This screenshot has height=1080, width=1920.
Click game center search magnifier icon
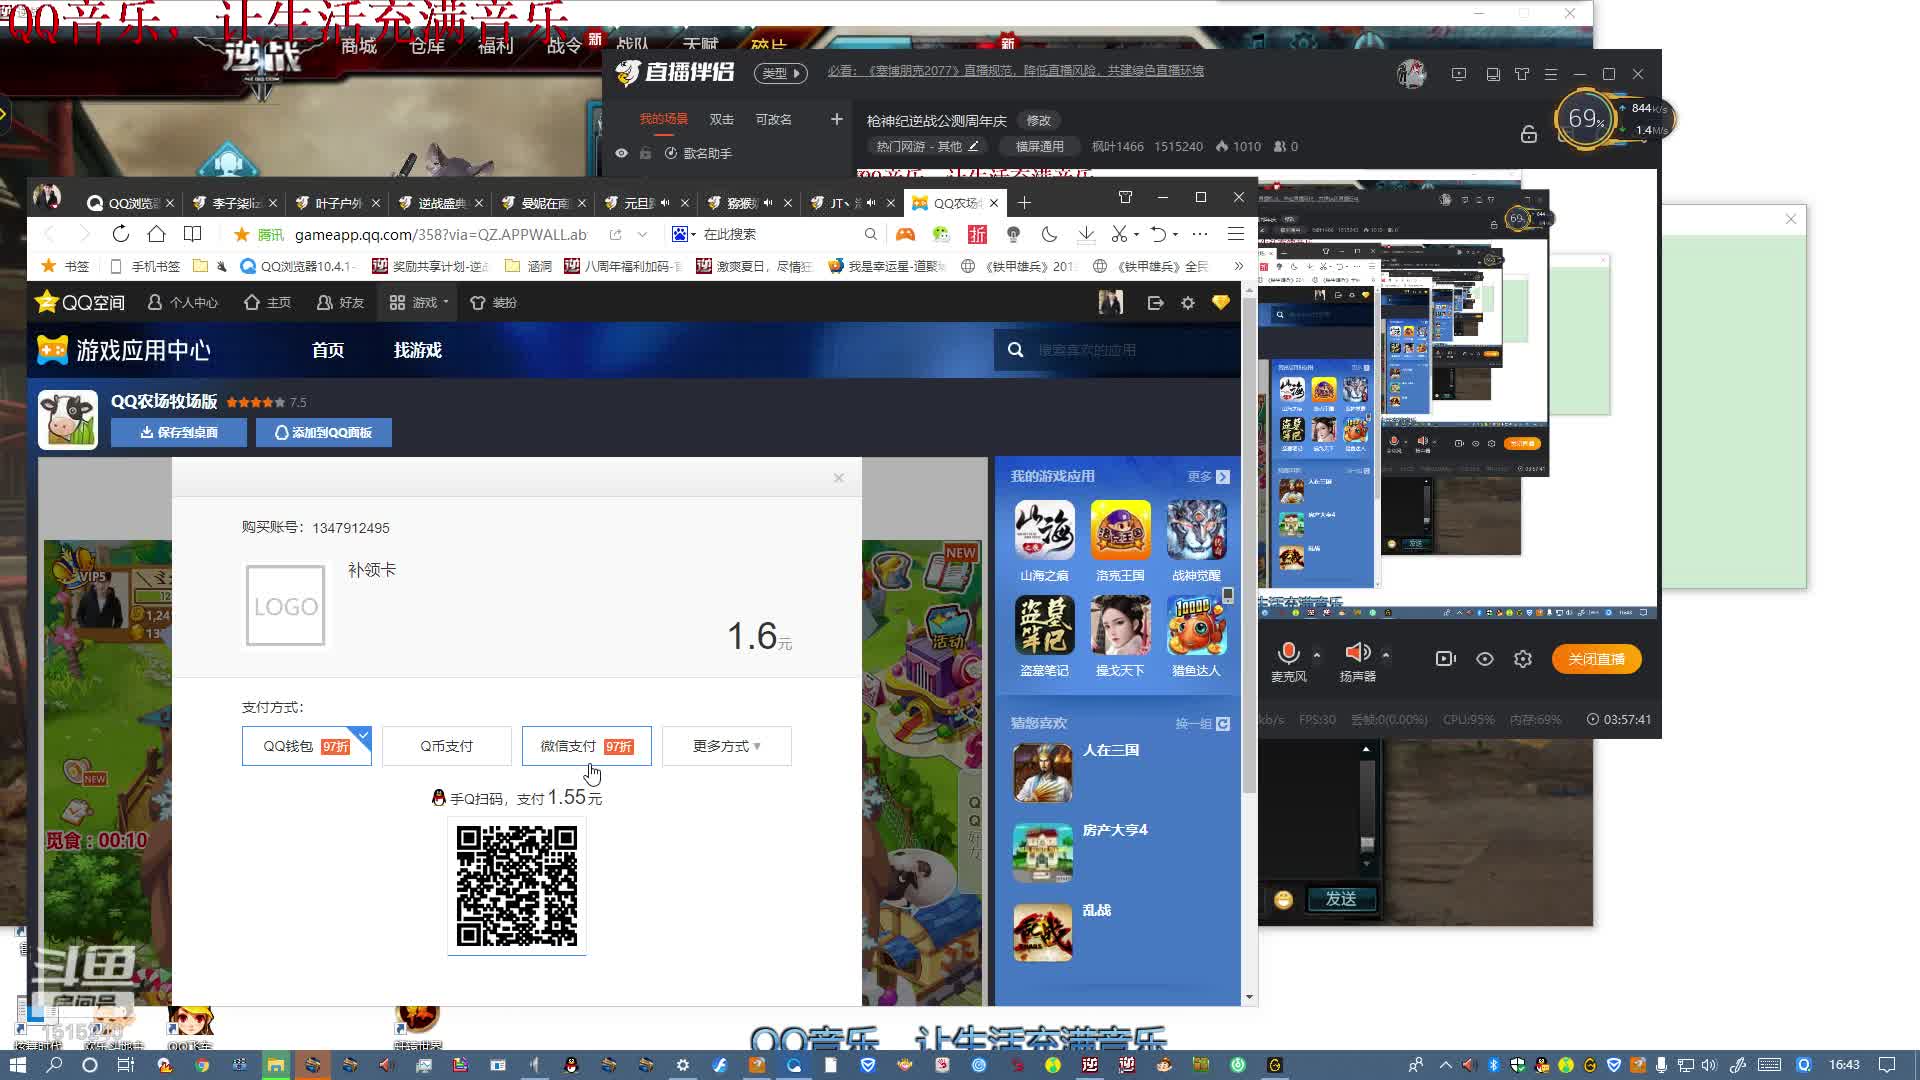click(1016, 350)
